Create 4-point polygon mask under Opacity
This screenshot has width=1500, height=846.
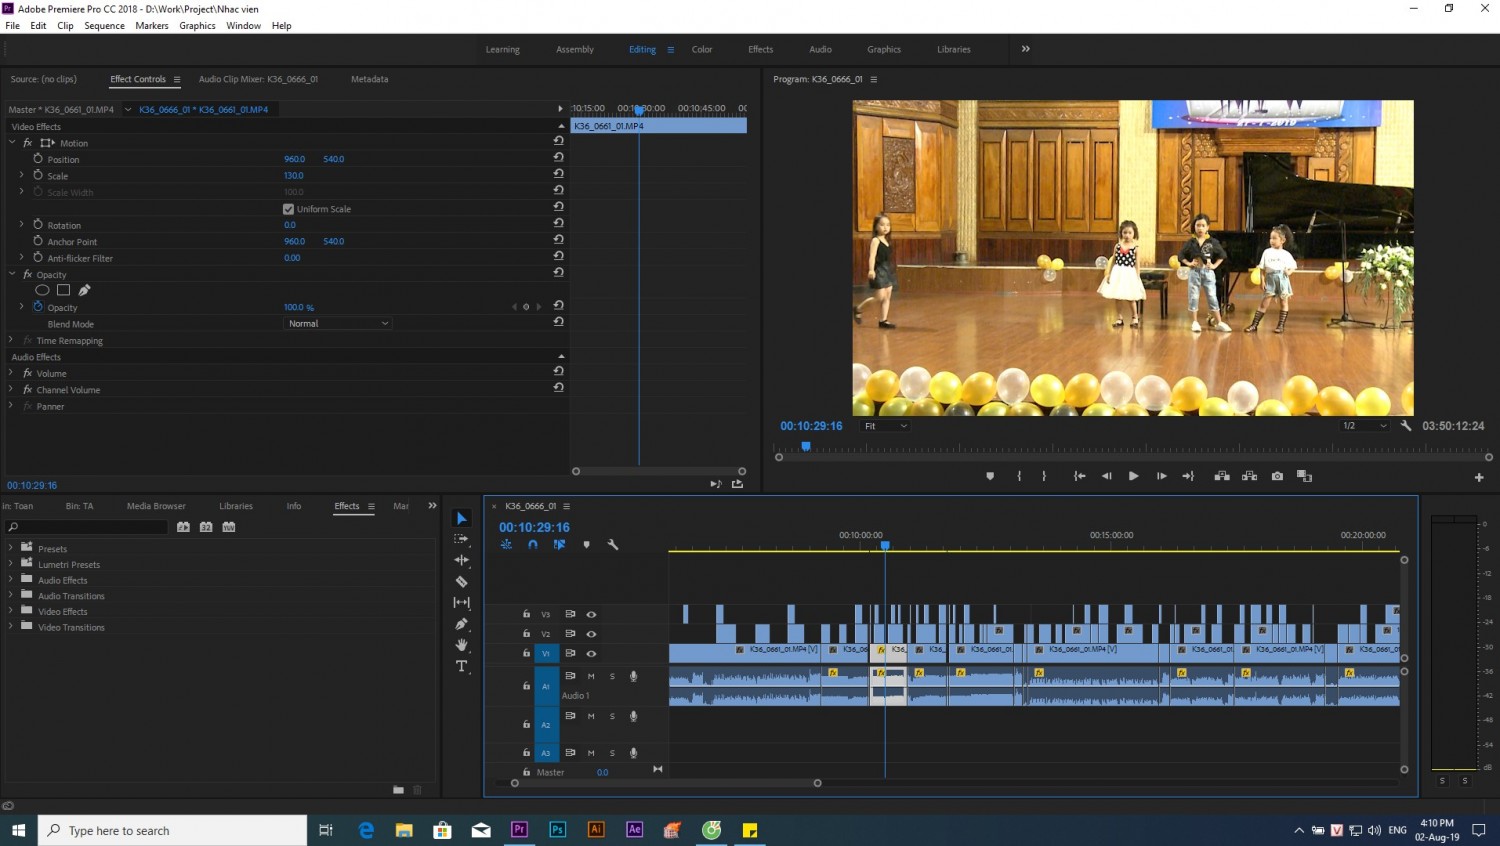[x=63, y=290]
